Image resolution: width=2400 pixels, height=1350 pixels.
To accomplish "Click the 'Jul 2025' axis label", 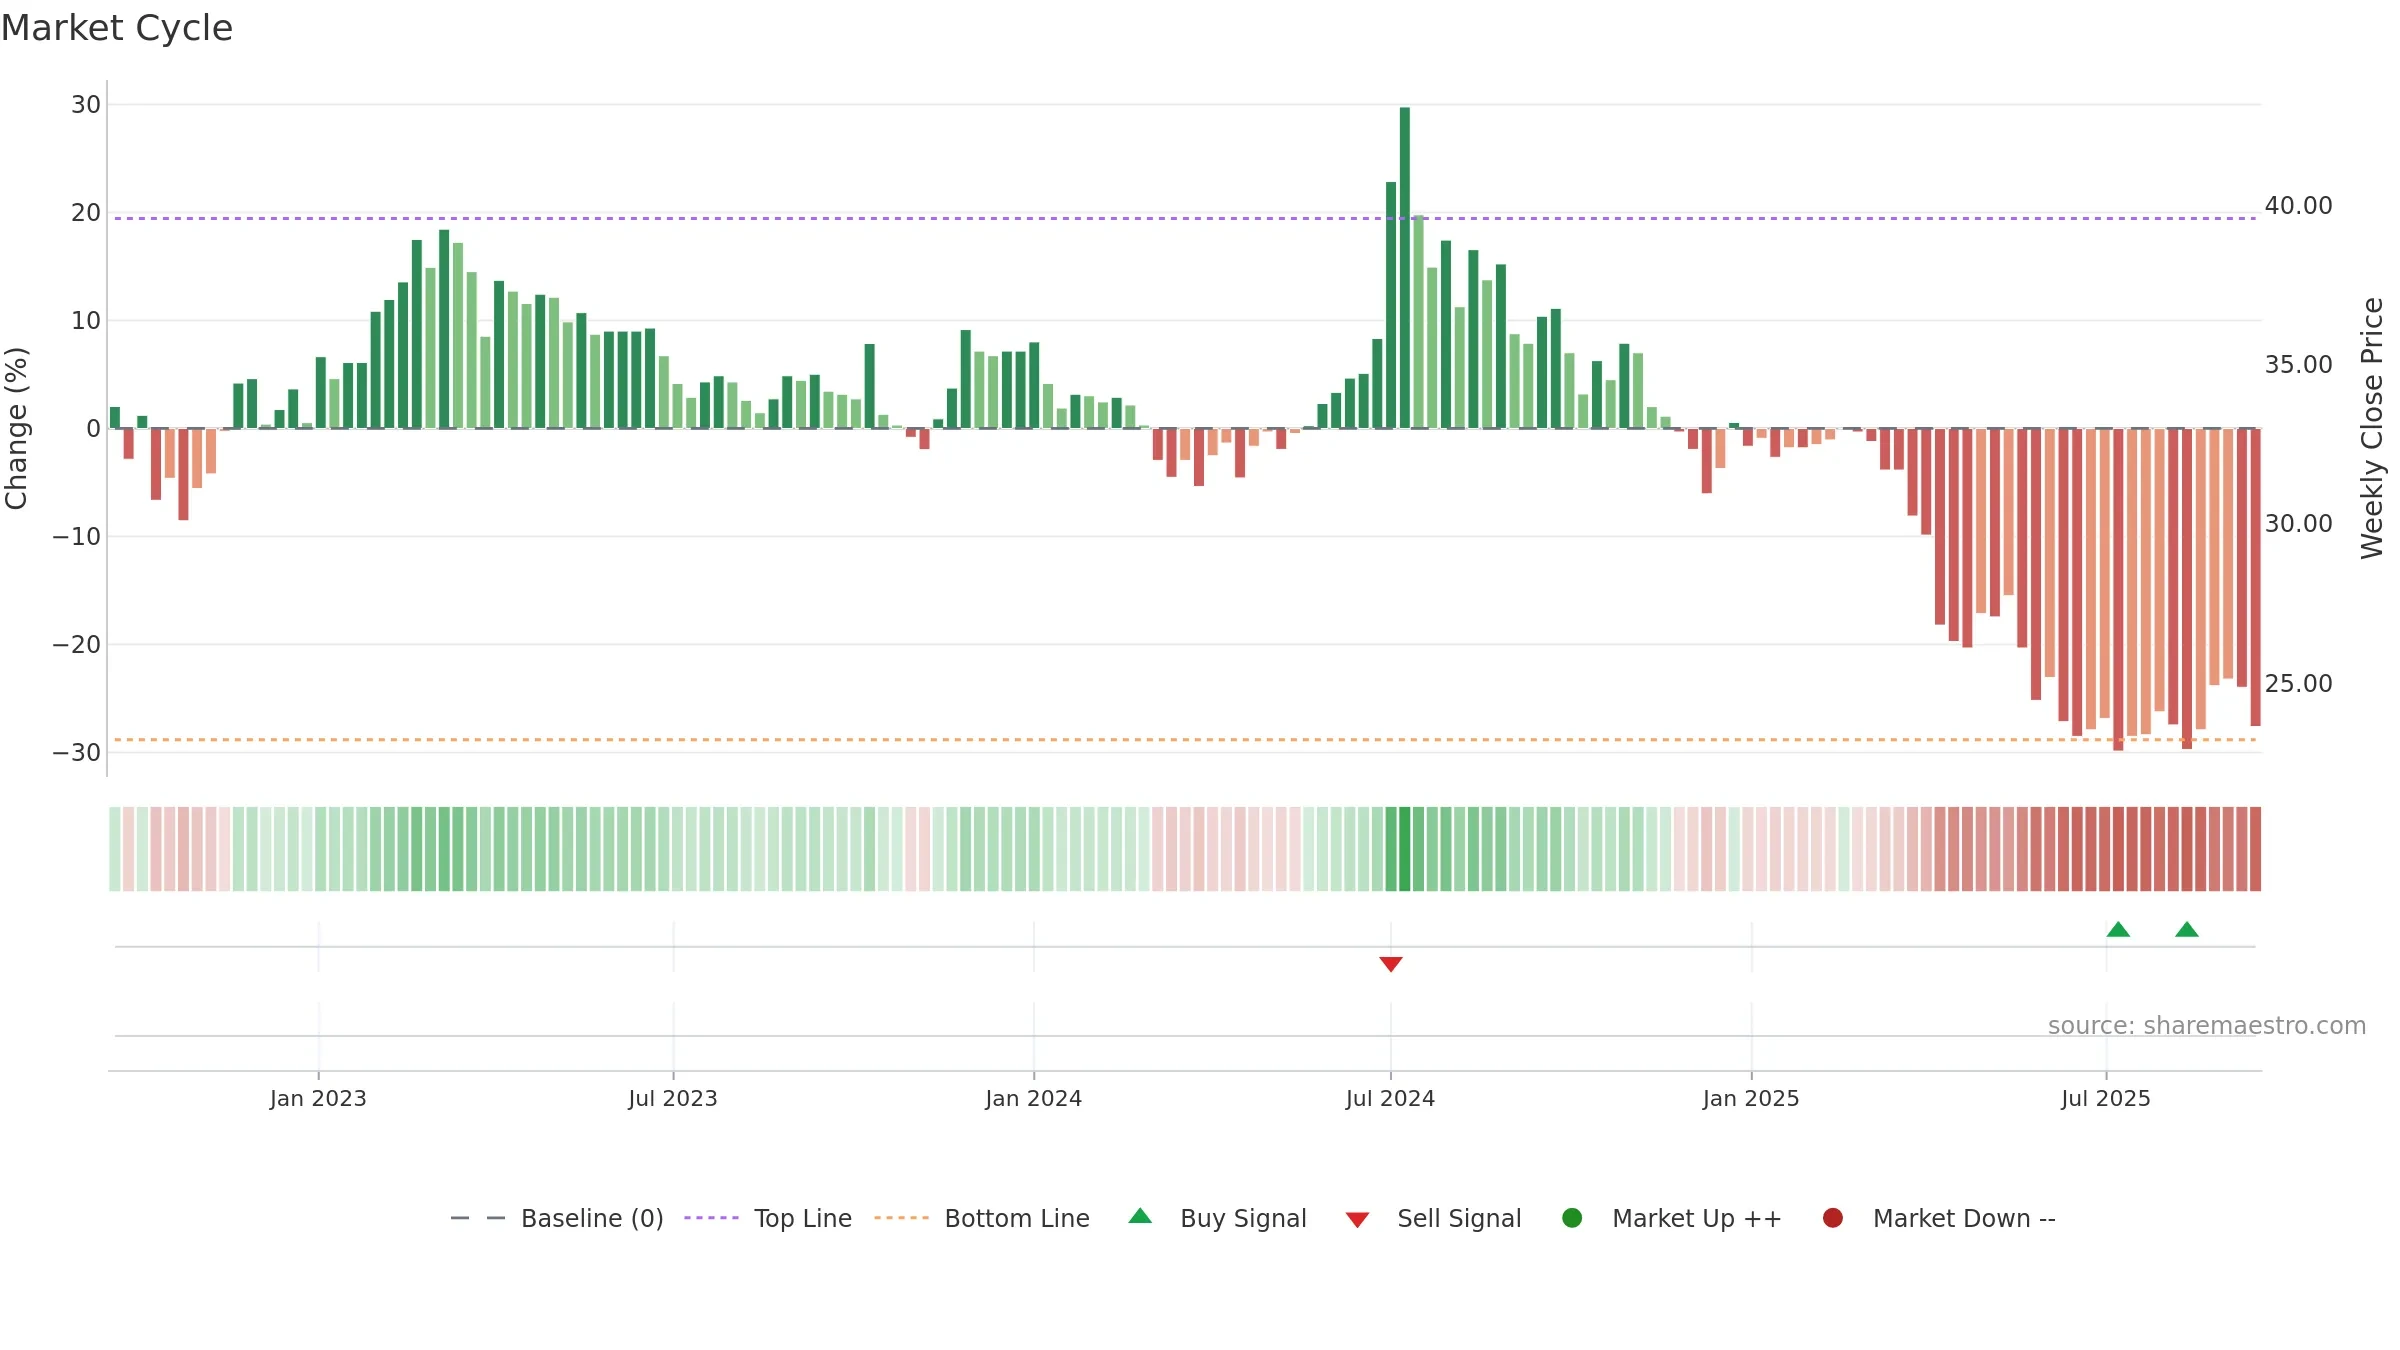I will click(2106, 1098).
